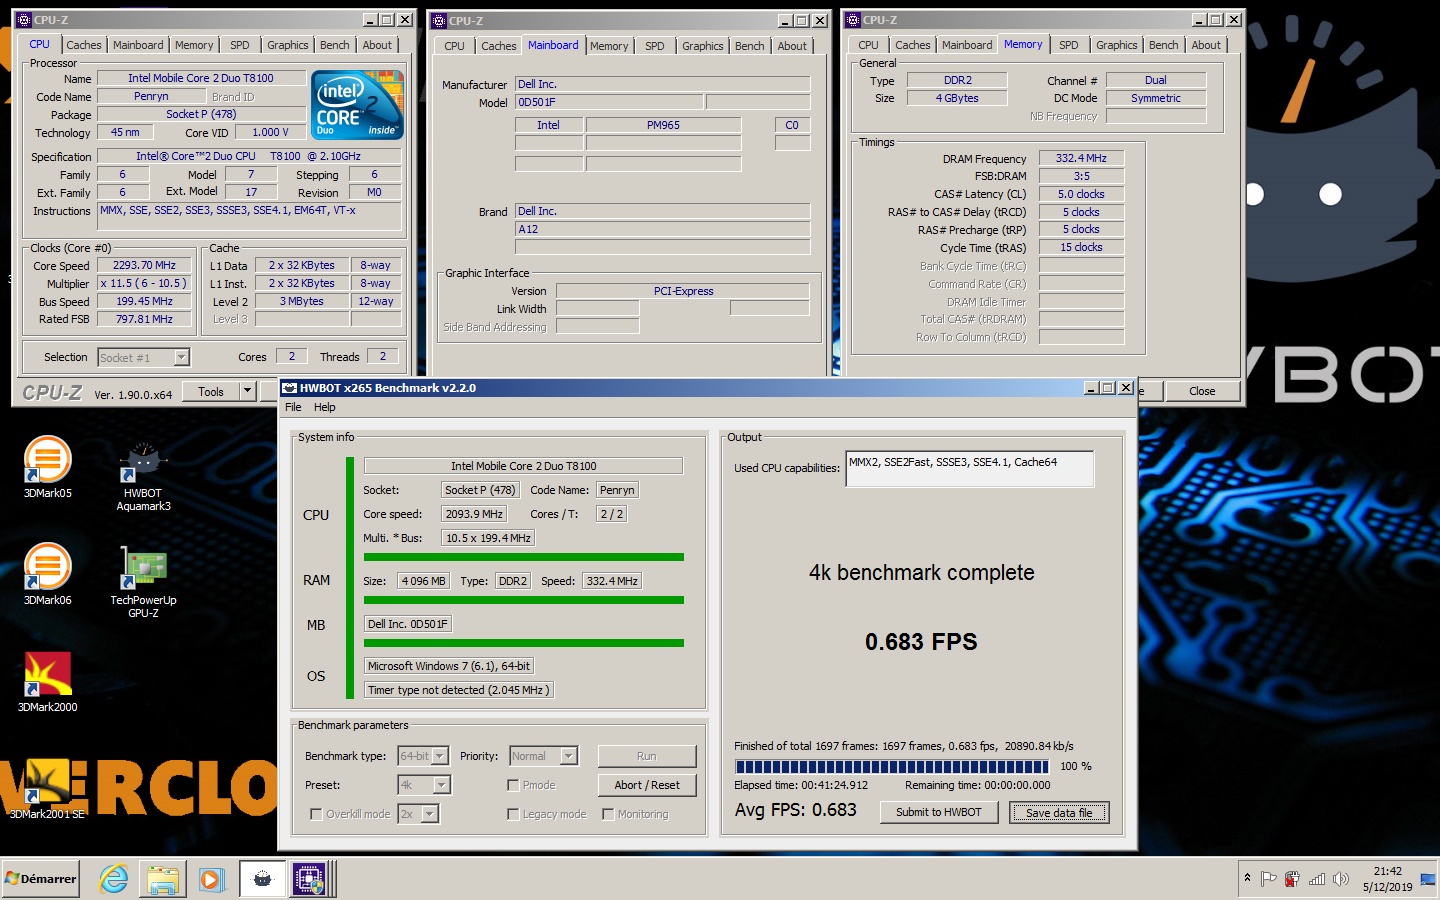This screenshot has width=1440, height=900.
Task: Click the Multiplier value x 11.5 (6 - 10.5)
Action: (144, 284)
